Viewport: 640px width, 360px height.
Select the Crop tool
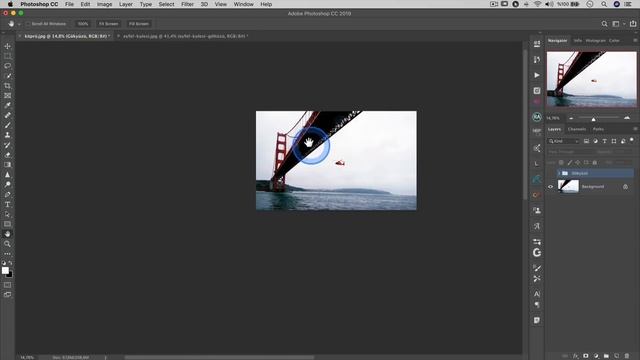7,86
